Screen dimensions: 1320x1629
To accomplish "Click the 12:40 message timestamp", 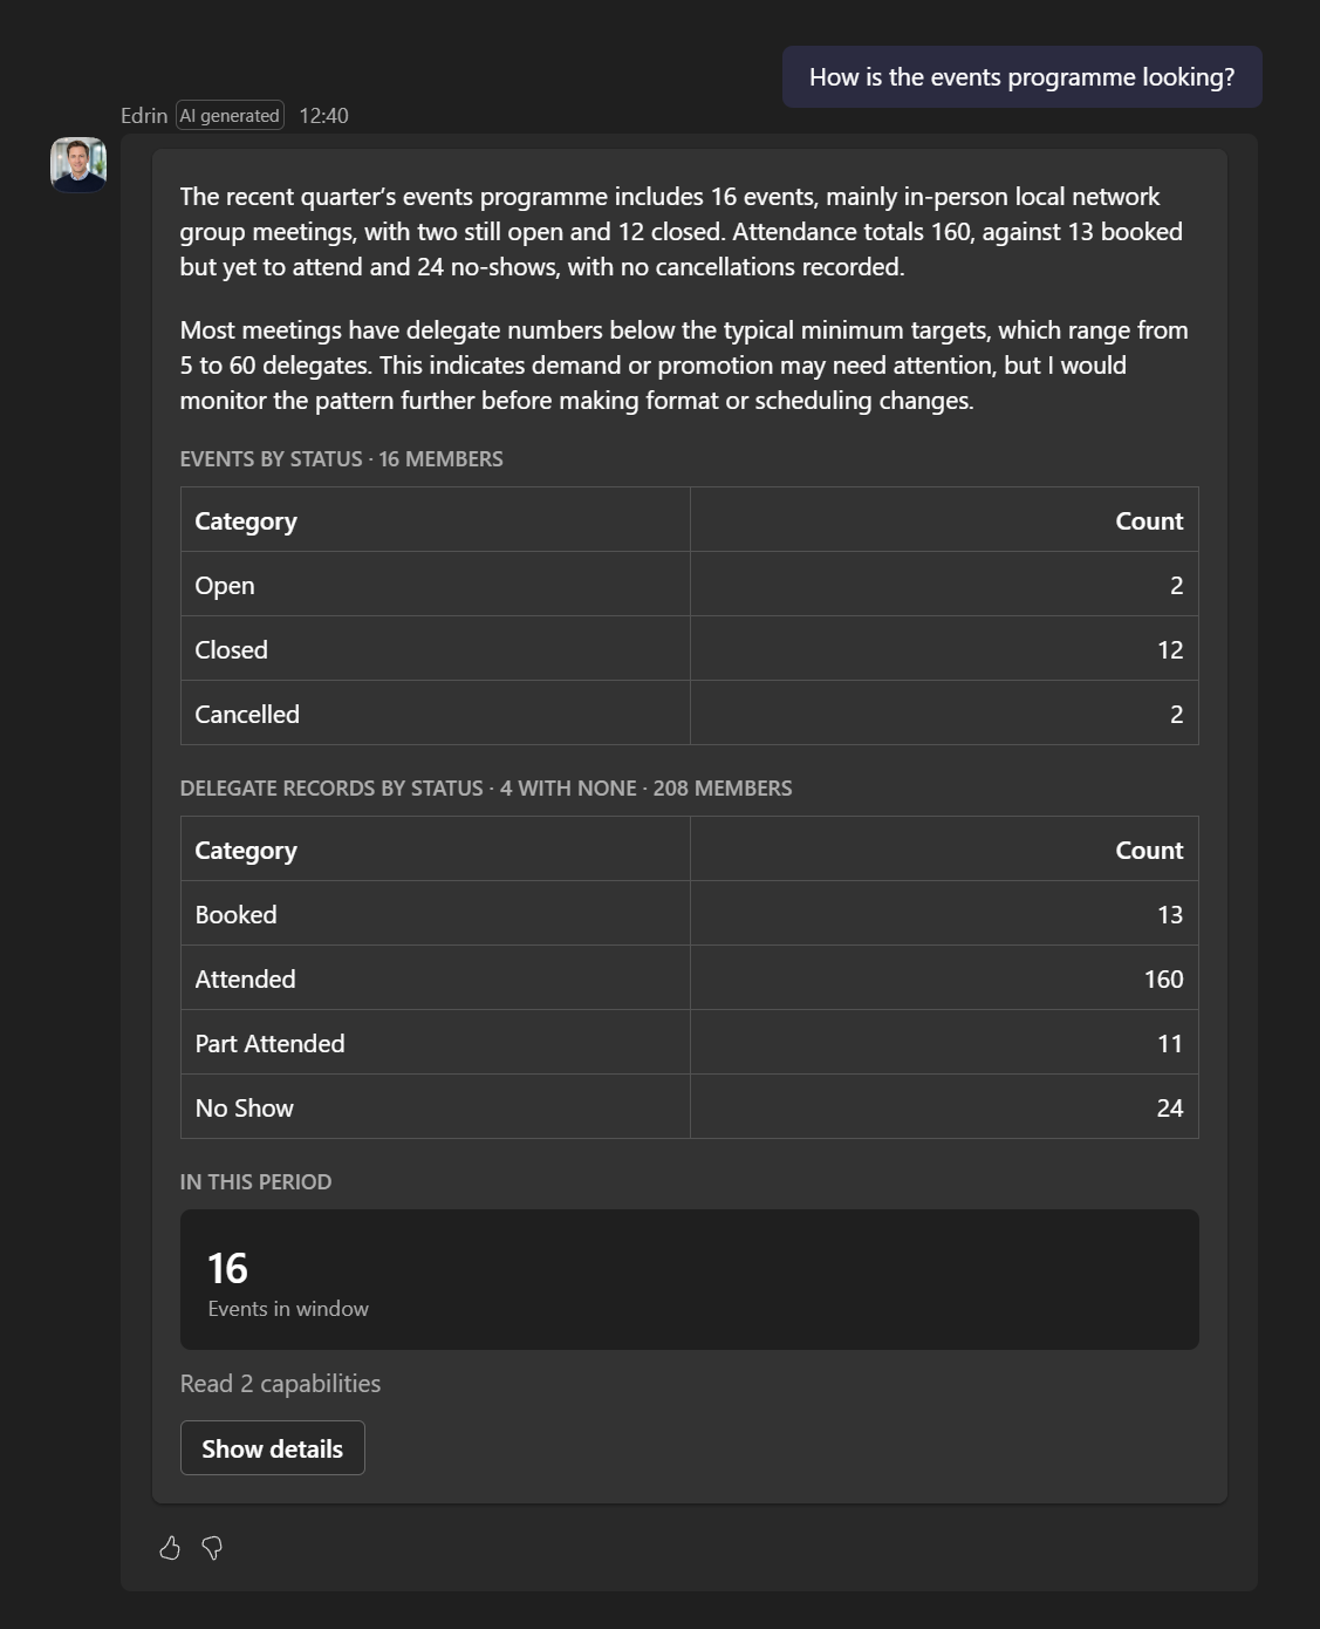I will pos(324,115).
